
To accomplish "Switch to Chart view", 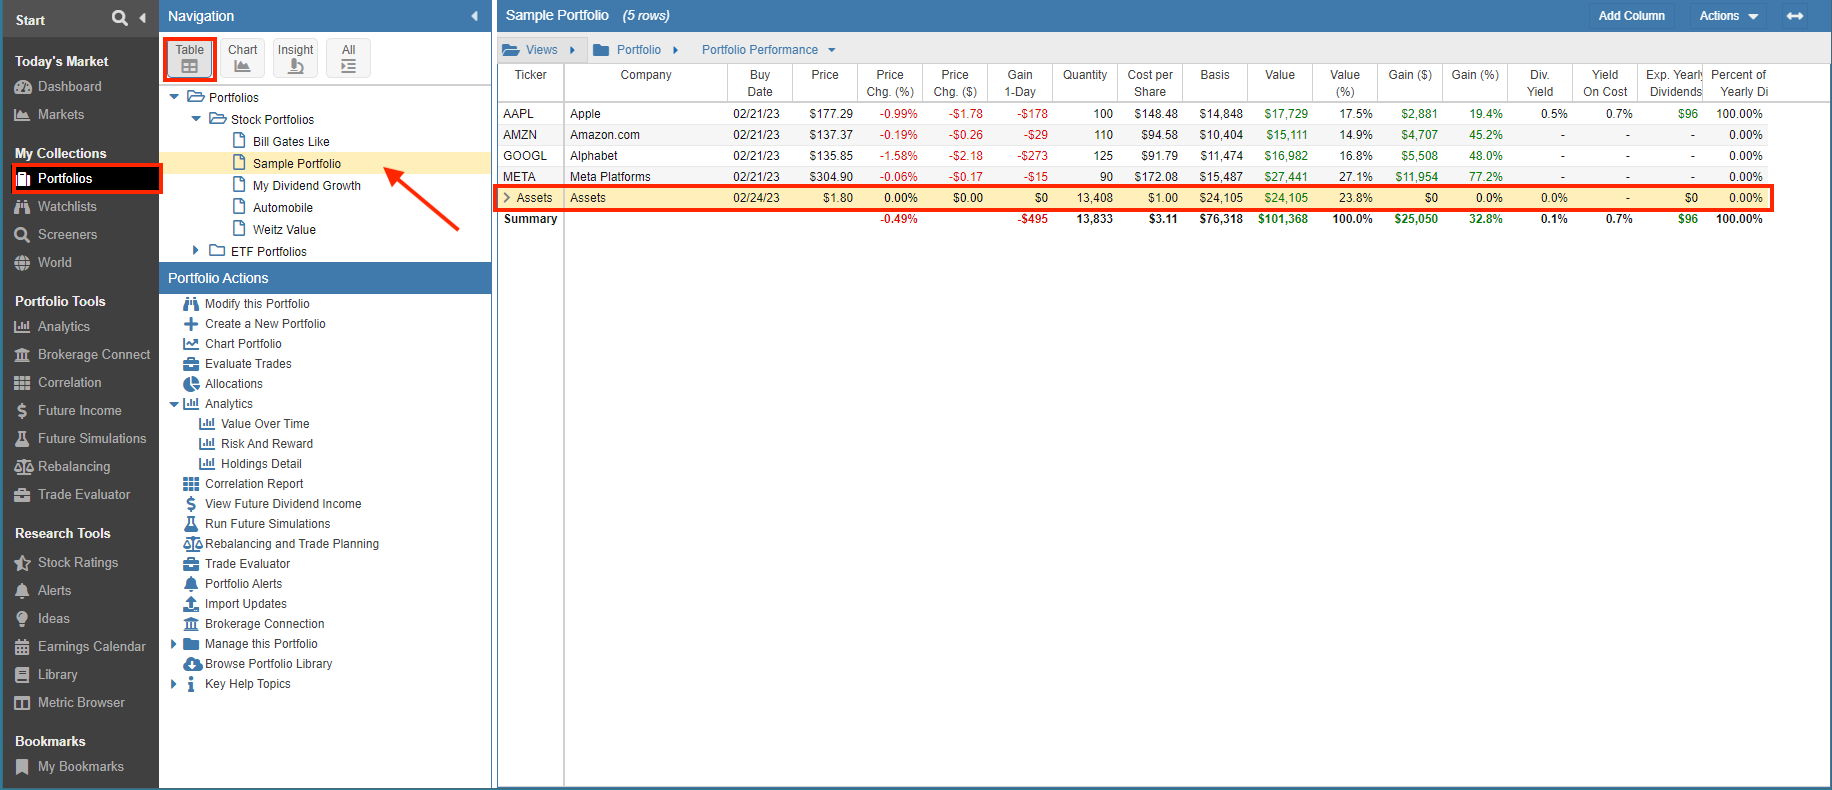I will coord(242,58).
